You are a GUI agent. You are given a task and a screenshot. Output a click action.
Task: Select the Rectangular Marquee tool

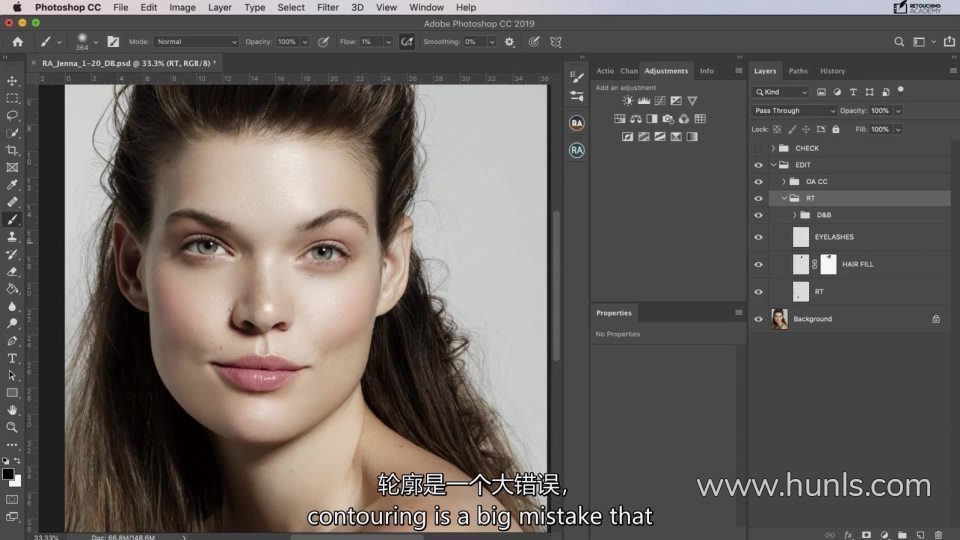click(12, 98)
